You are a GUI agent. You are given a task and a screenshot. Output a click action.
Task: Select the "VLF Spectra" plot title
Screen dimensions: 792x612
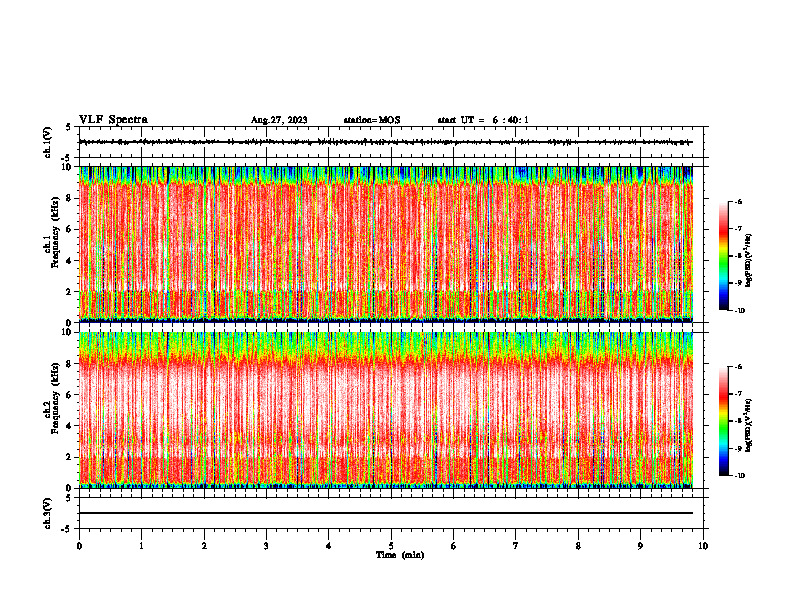(113, 120)
